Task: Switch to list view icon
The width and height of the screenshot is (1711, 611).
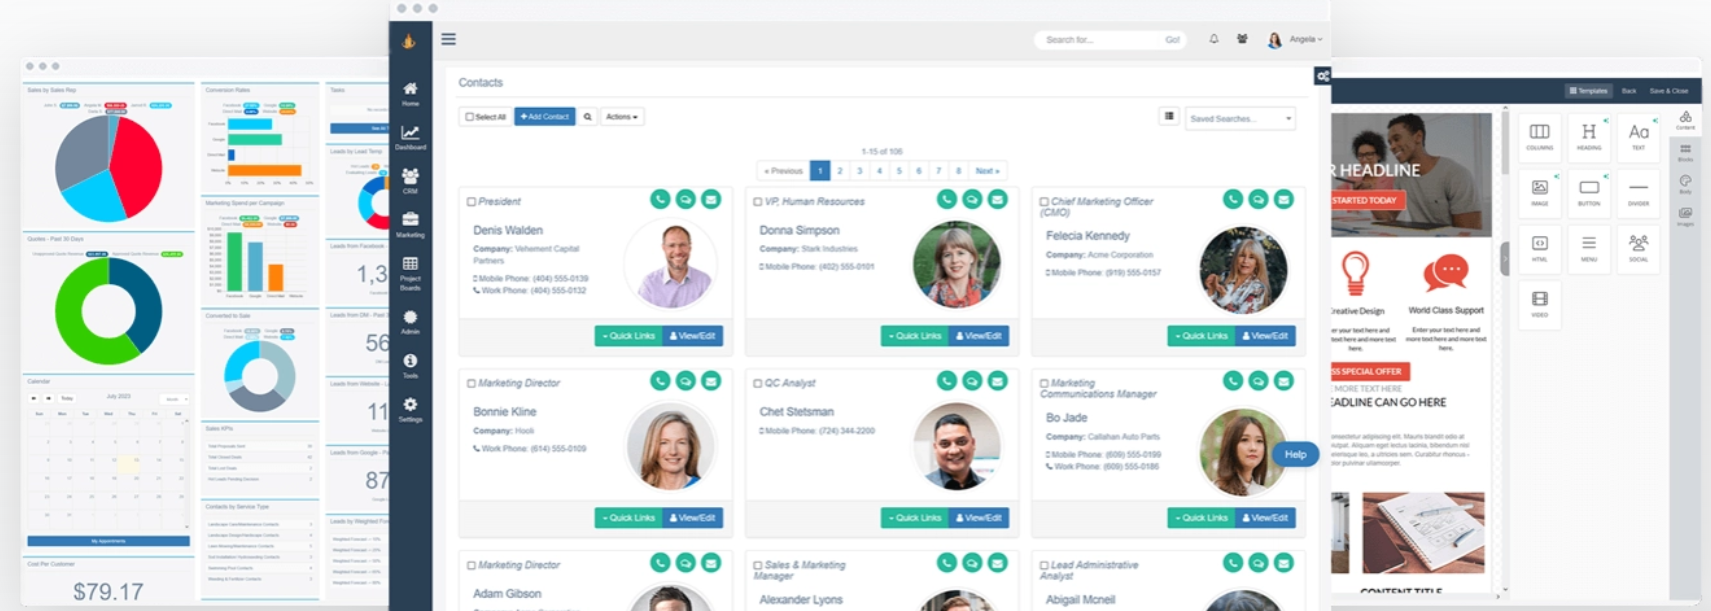Action: (x=1169, y=117)
